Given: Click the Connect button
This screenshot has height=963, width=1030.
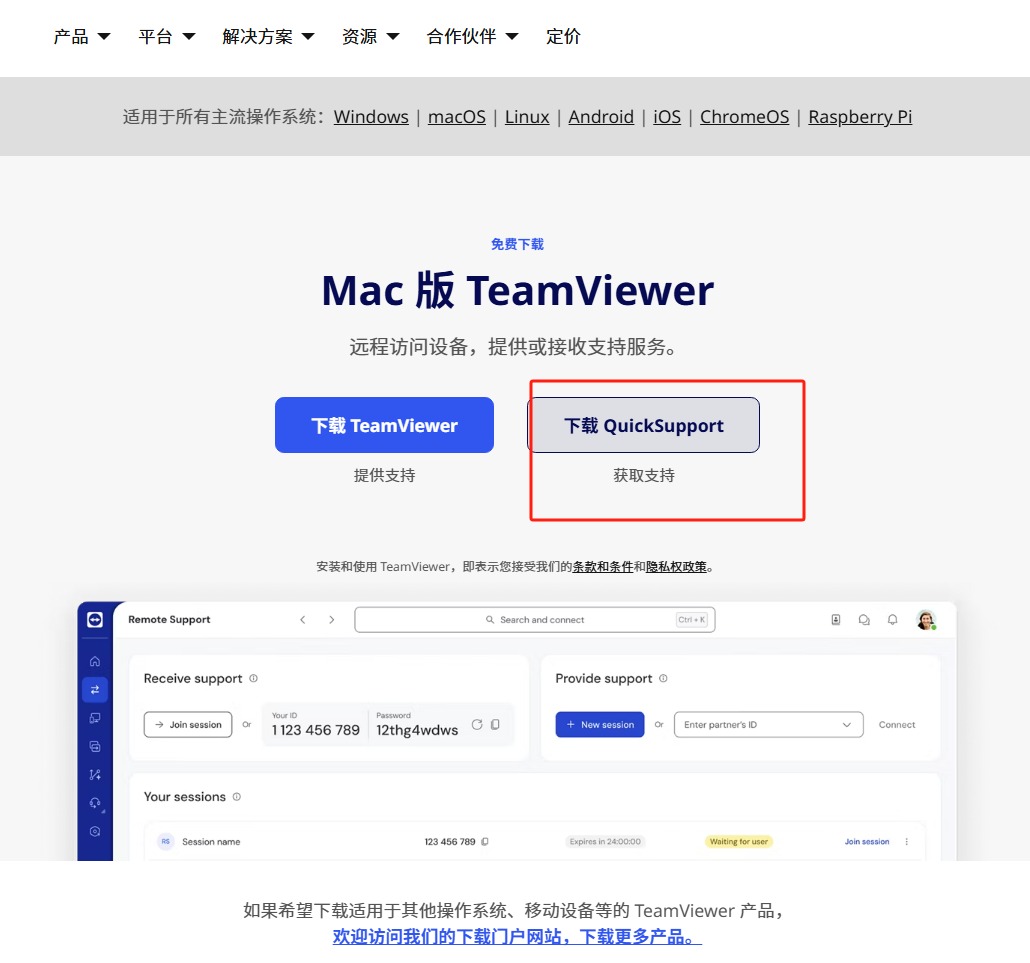Looking at the screenshot, I should pyautogui.click(x=897, y=725).
